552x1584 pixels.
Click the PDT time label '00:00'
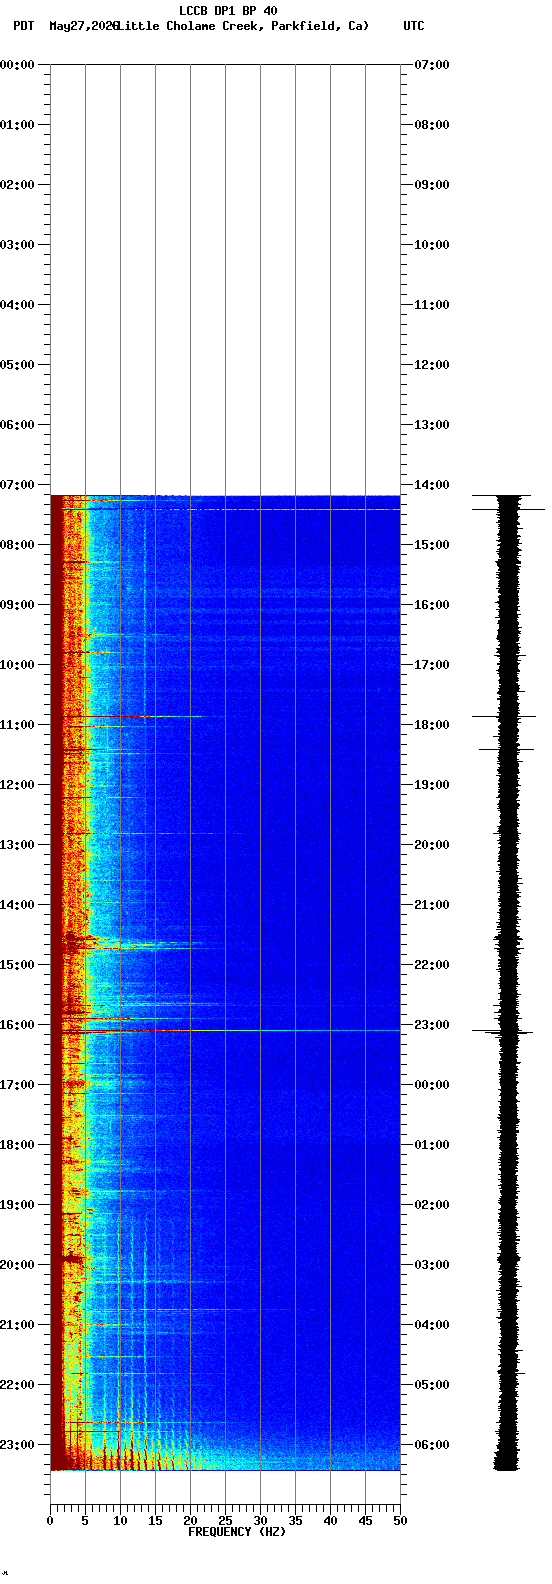coord(17,65)
